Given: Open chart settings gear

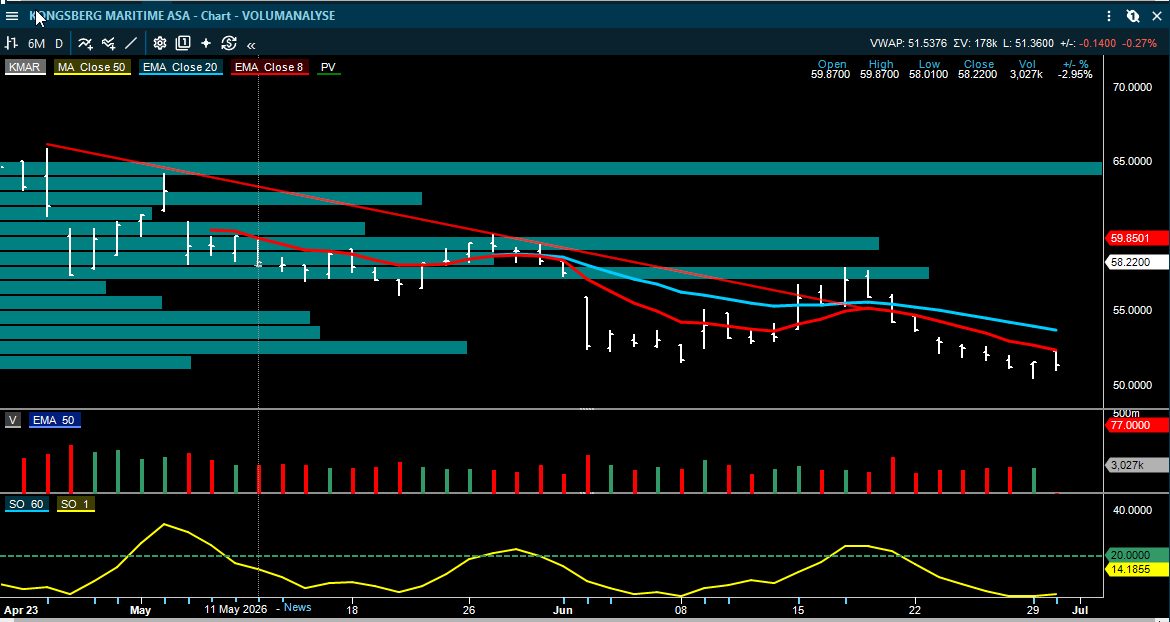Looking at the screenshot, I should [160, 43].
